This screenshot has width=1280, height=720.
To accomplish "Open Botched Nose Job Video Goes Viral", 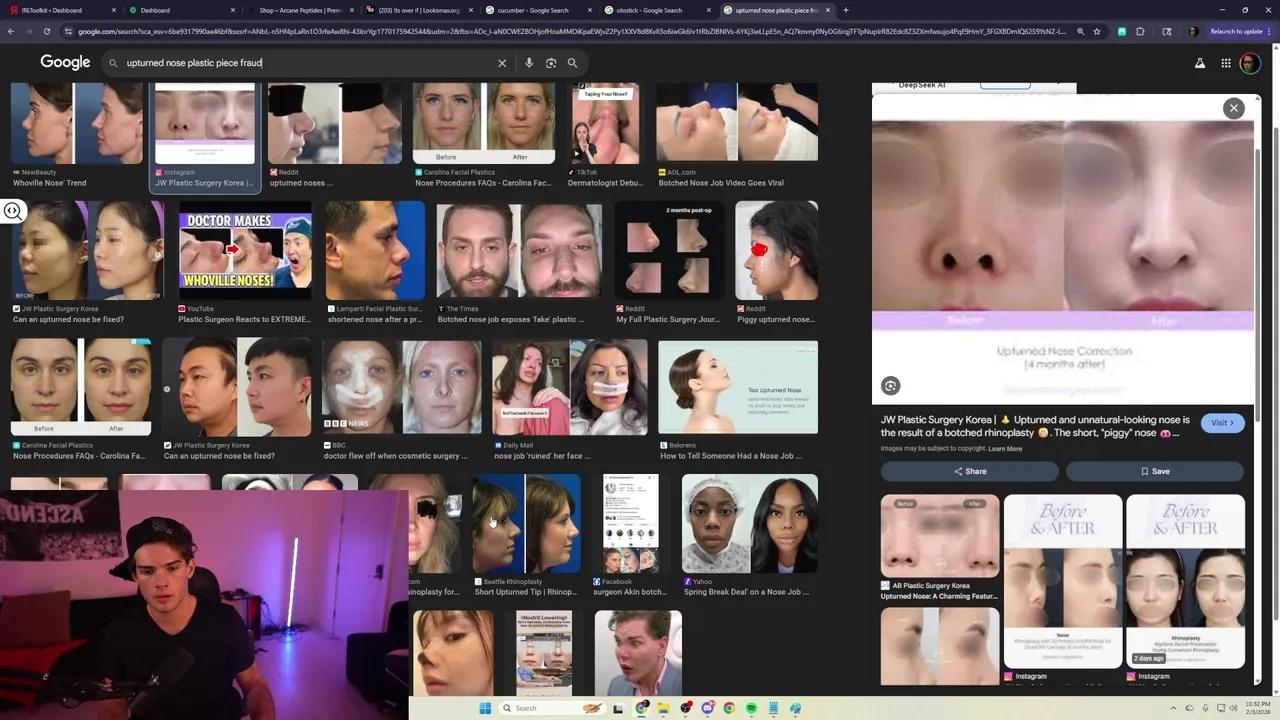I will tap(737, 136).
